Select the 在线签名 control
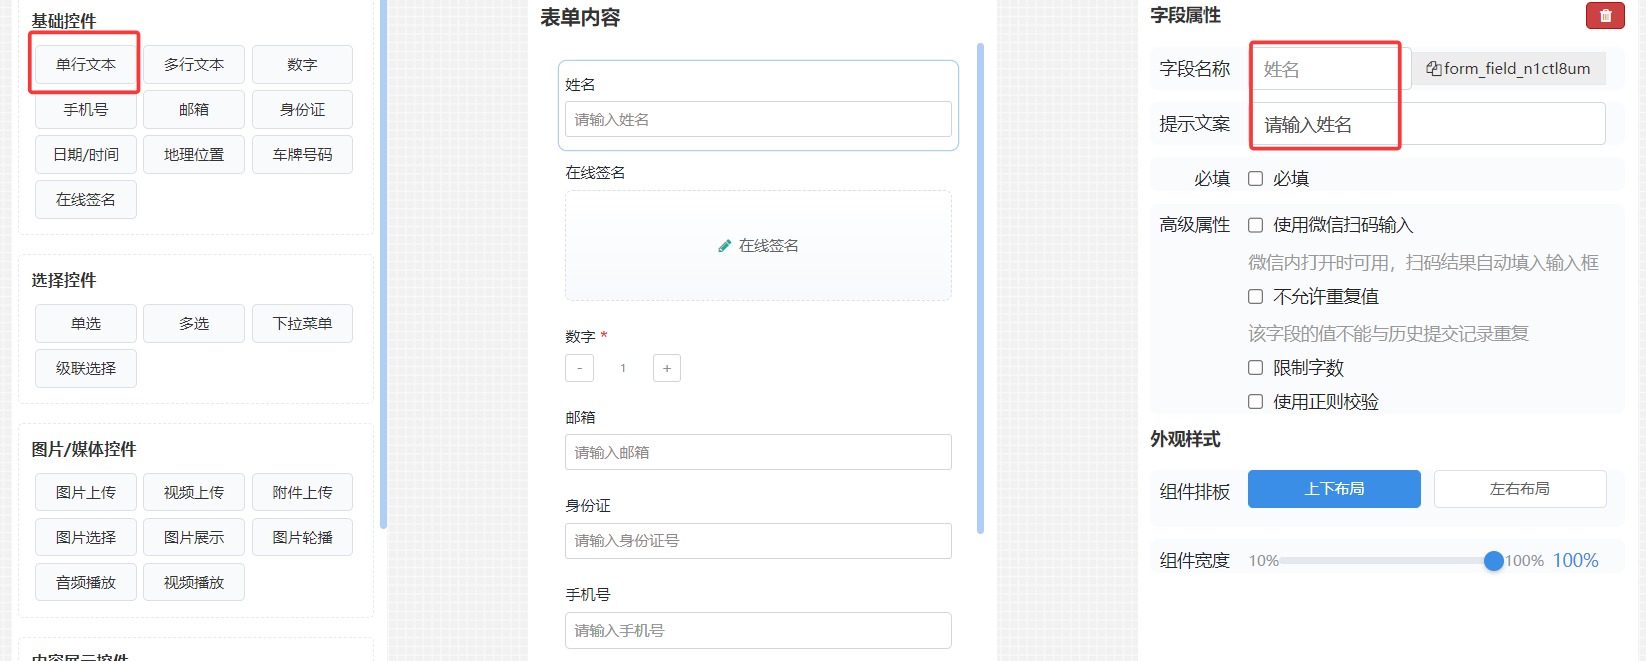The height and width of the screenshot is (661, 1646). [x=85, y=199]
